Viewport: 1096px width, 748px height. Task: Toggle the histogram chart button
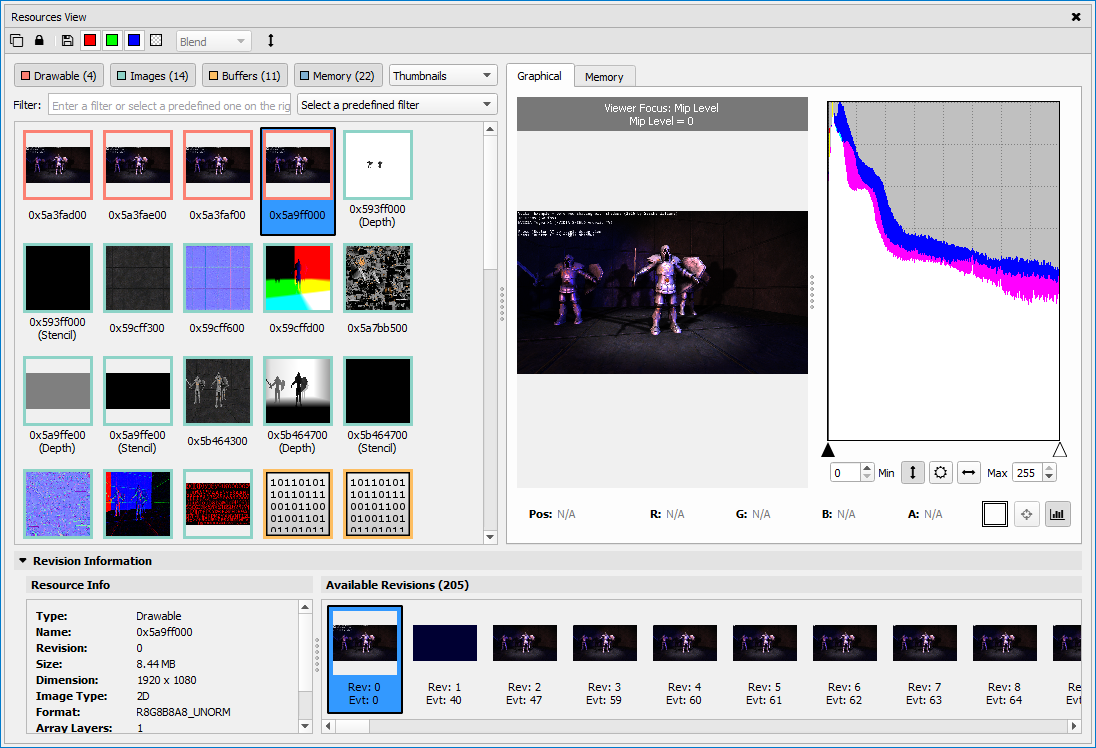coord(1058,514)
